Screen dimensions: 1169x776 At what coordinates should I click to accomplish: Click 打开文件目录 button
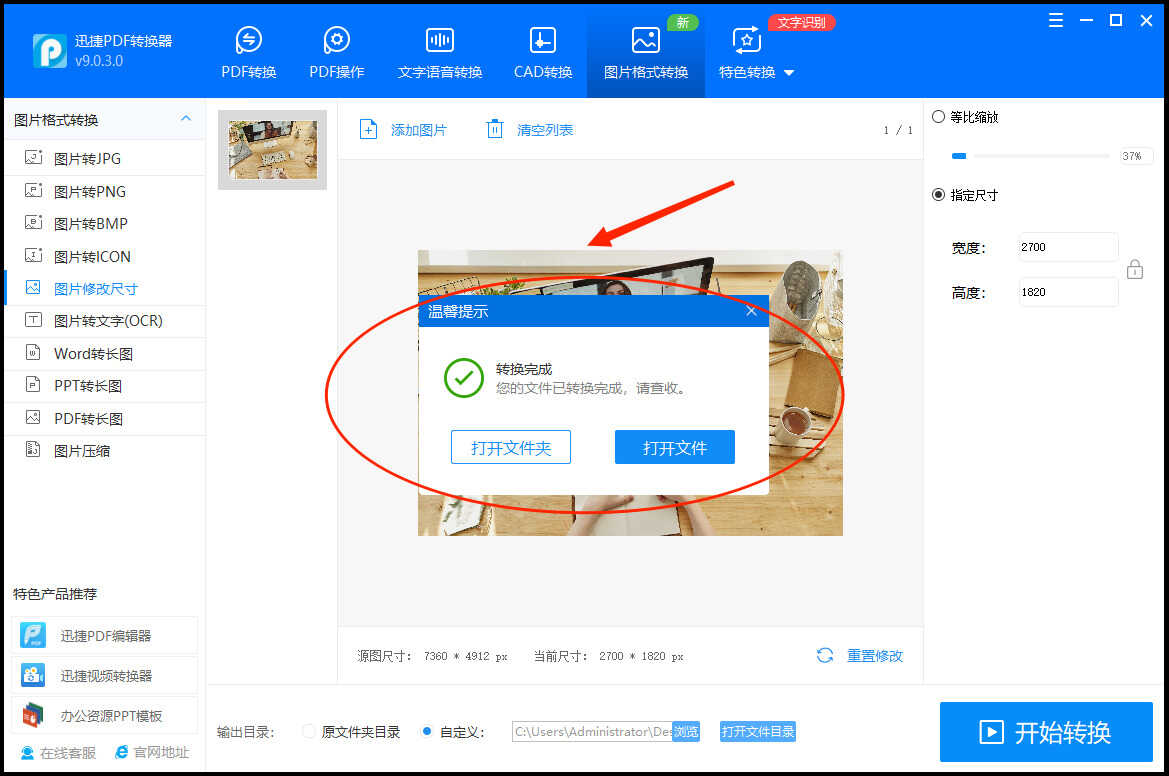tap(757, 731)
